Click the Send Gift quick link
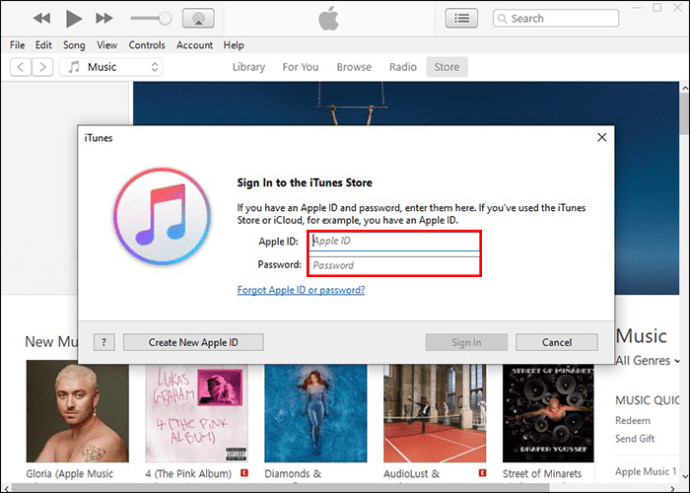 (635, 438)
